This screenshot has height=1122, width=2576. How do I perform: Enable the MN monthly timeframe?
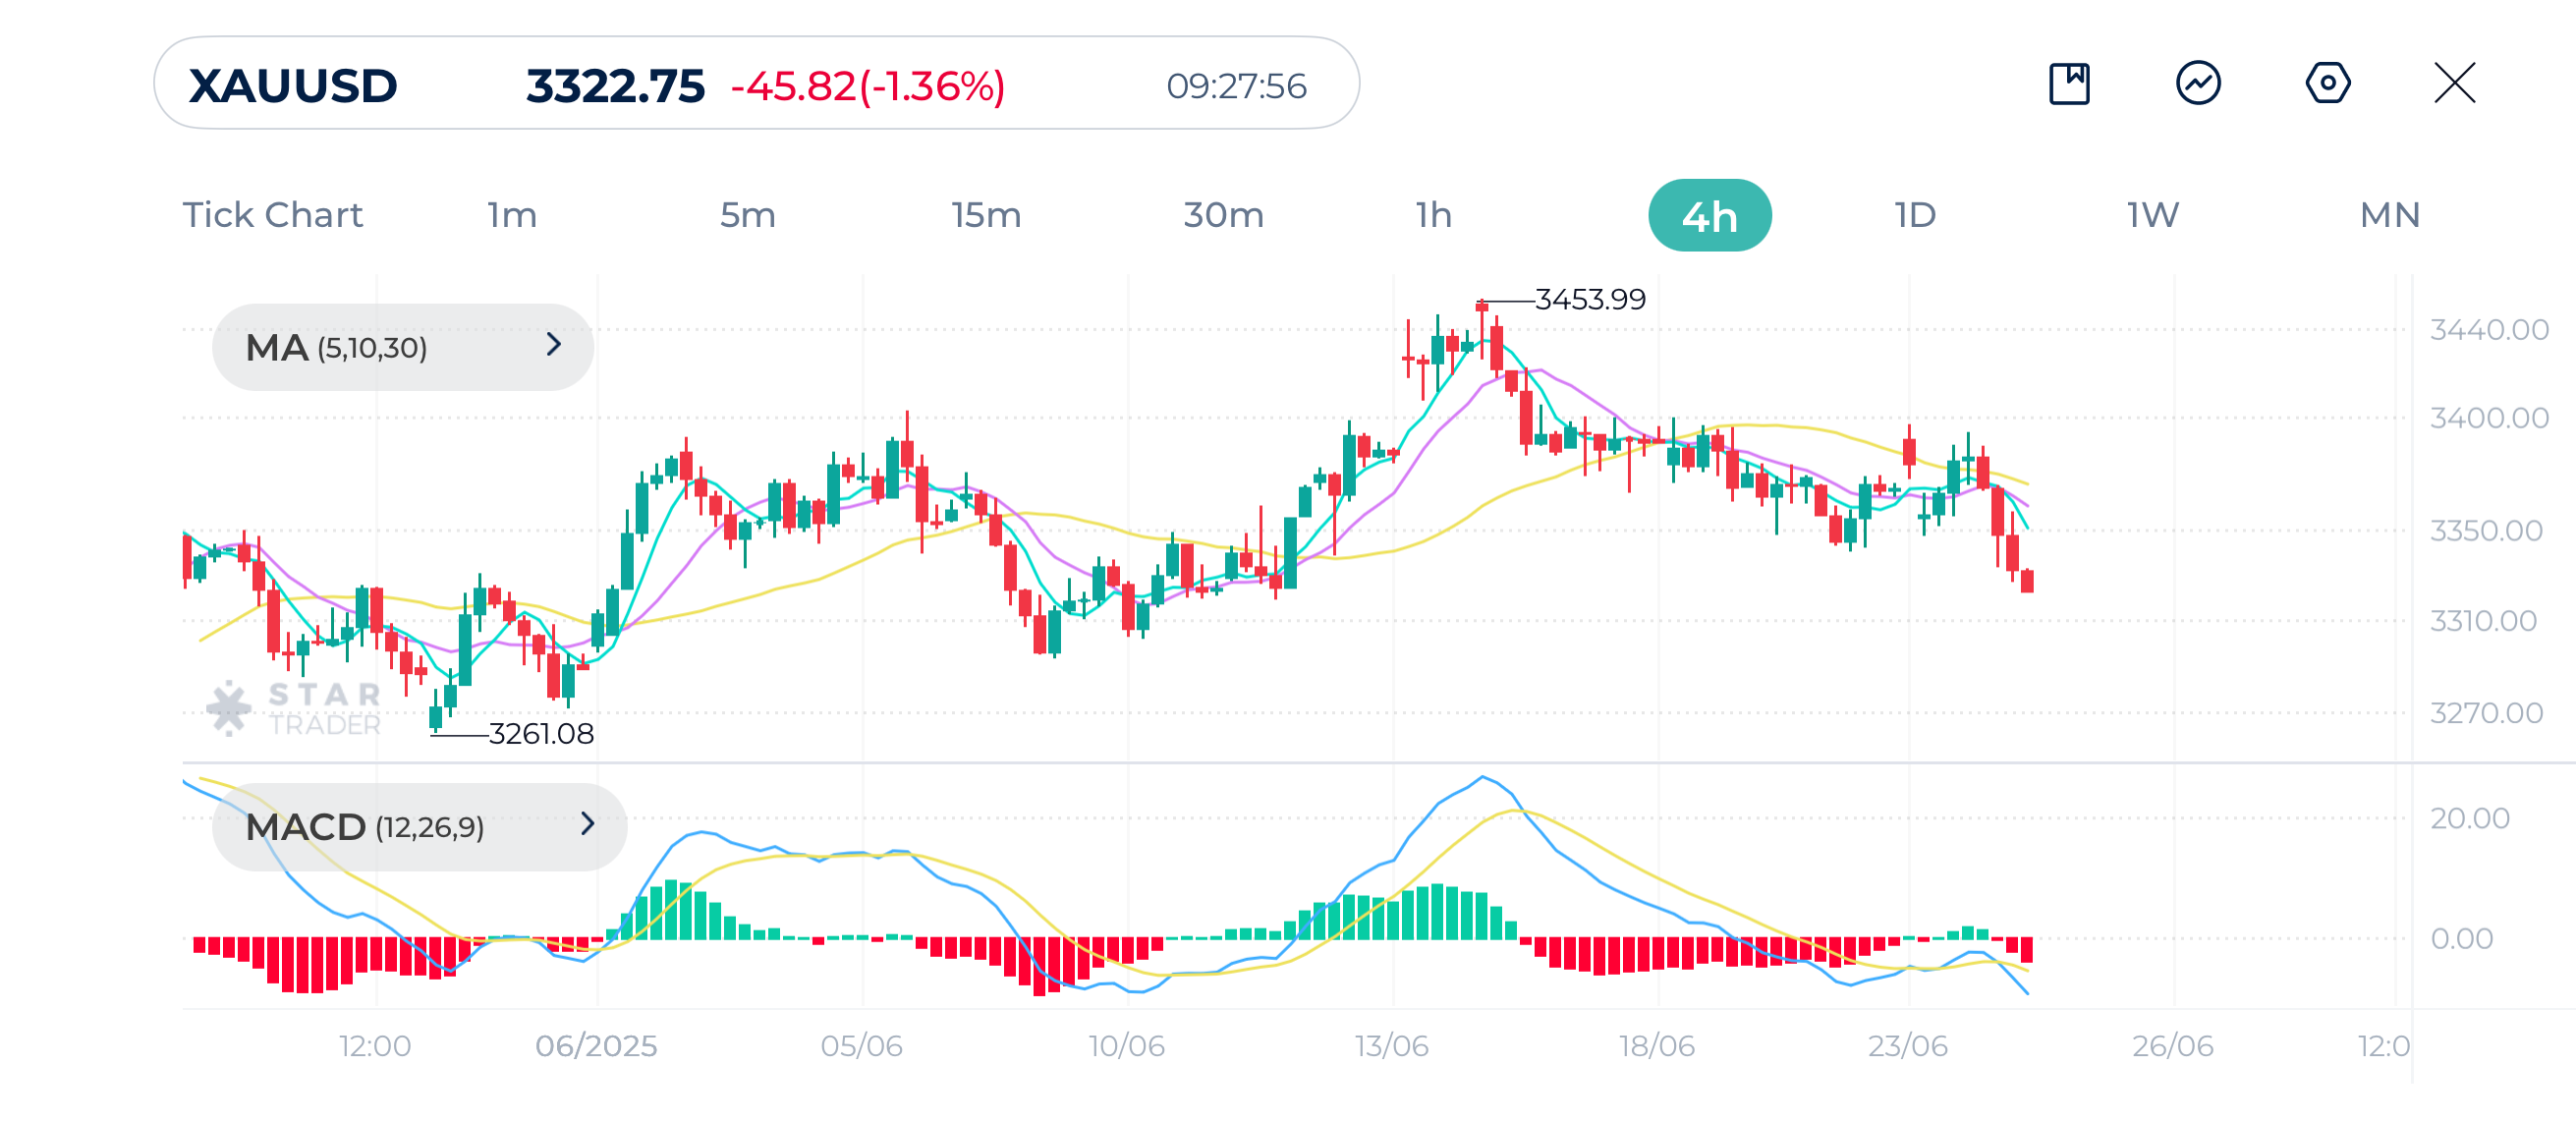click(x=2390, y=213)
